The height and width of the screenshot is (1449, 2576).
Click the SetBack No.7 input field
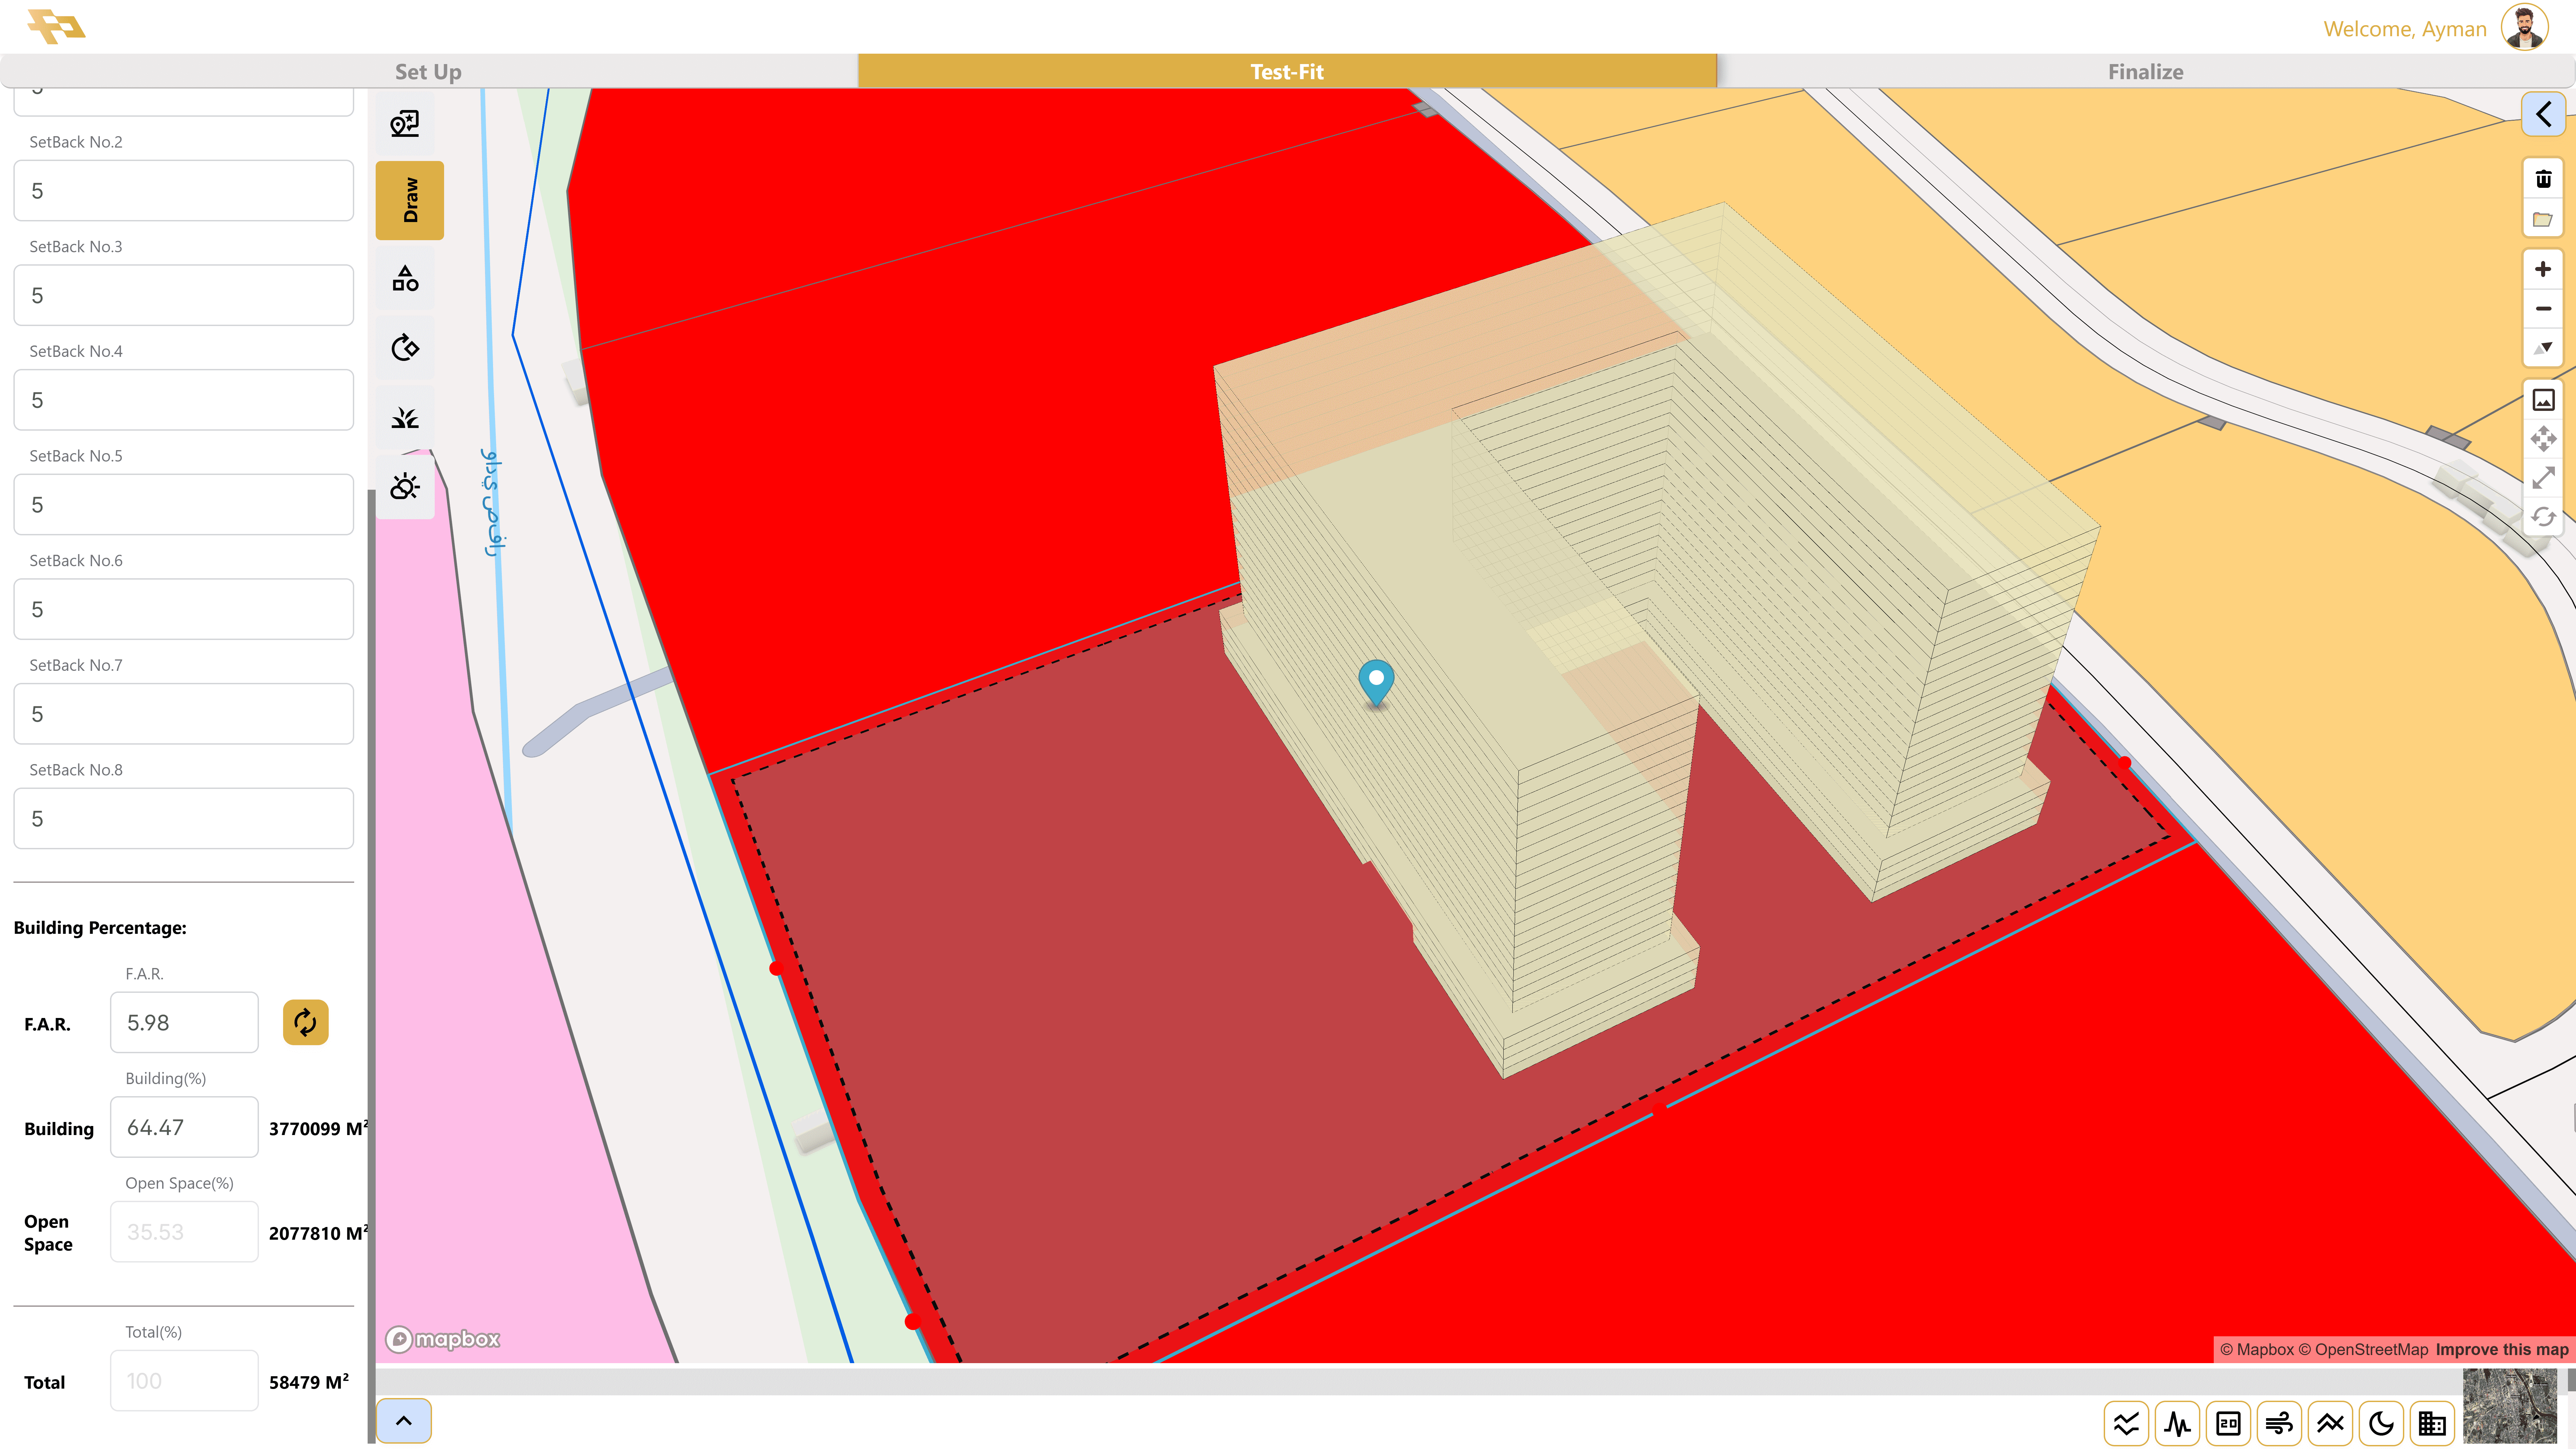tap(184, 714)
